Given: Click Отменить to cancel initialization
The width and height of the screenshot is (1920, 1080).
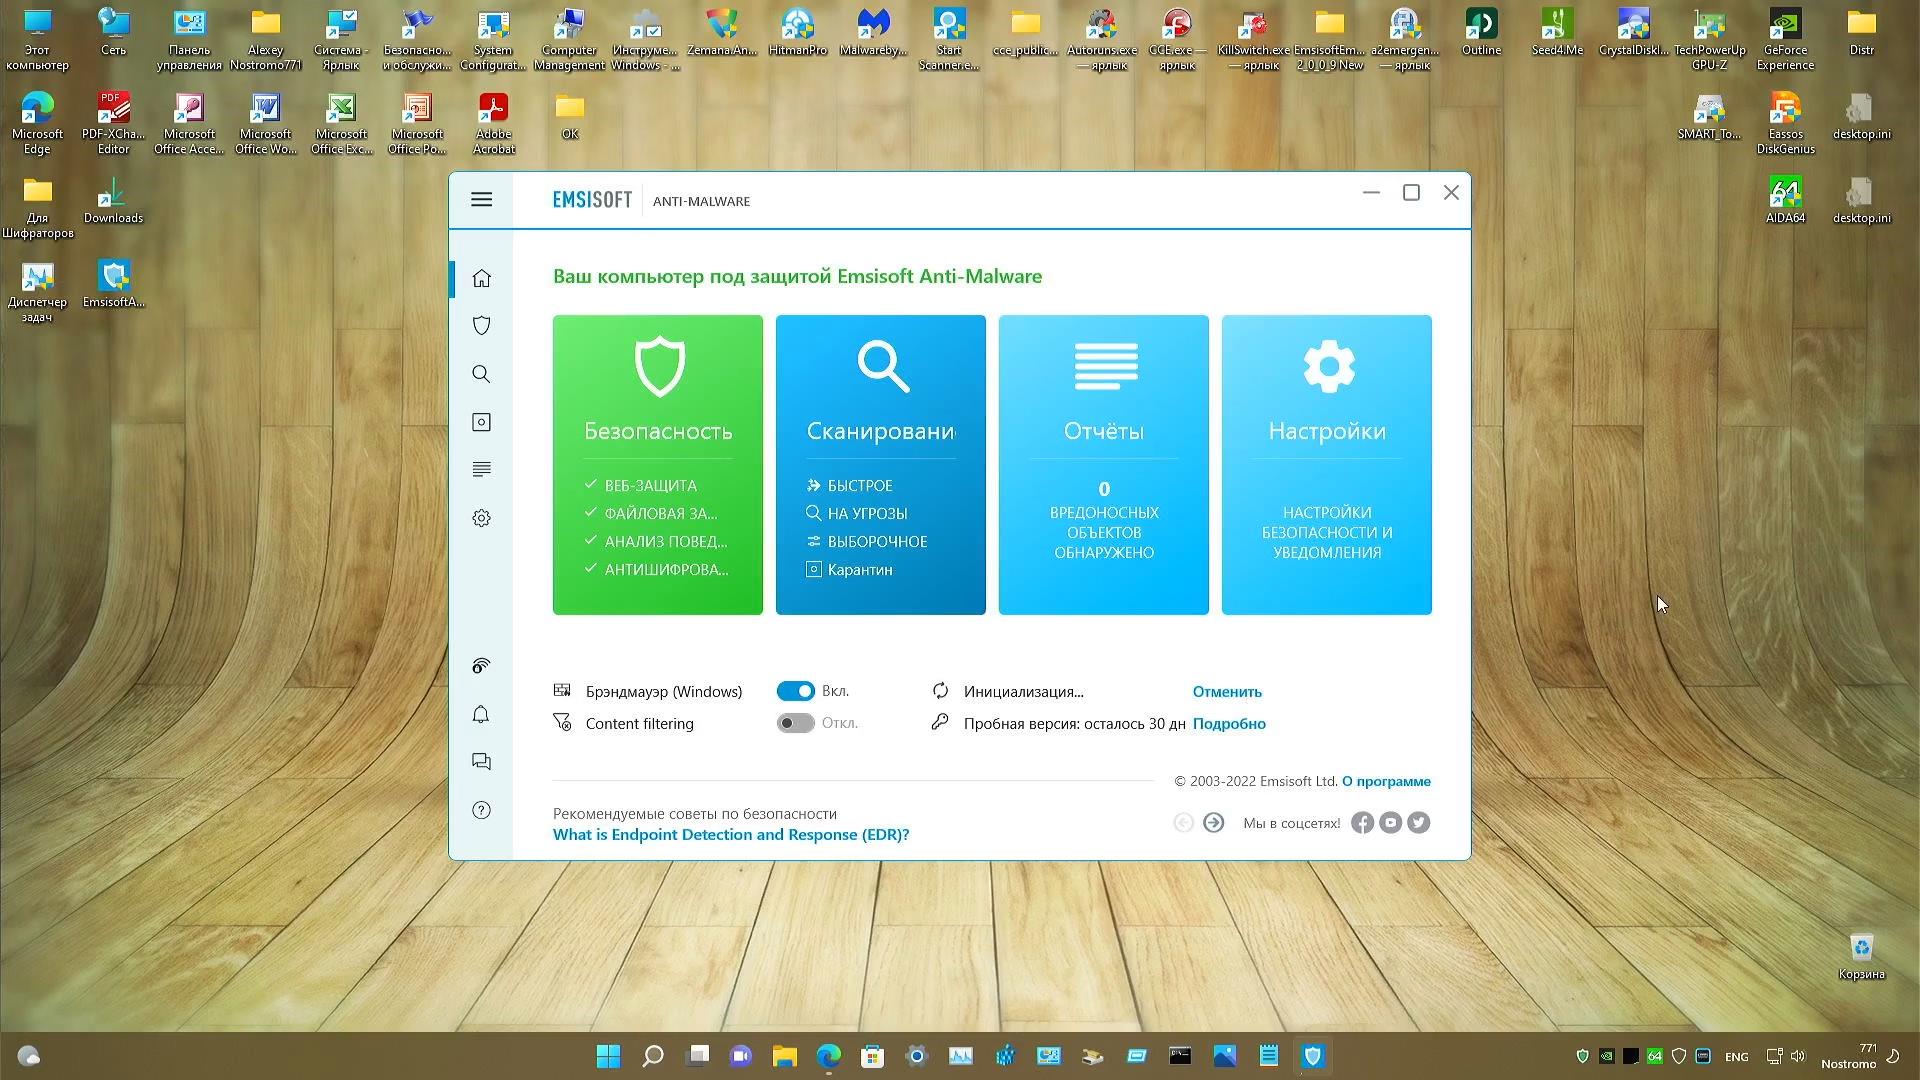Looking at the screenshot, I should click(x=1227, y=691).
